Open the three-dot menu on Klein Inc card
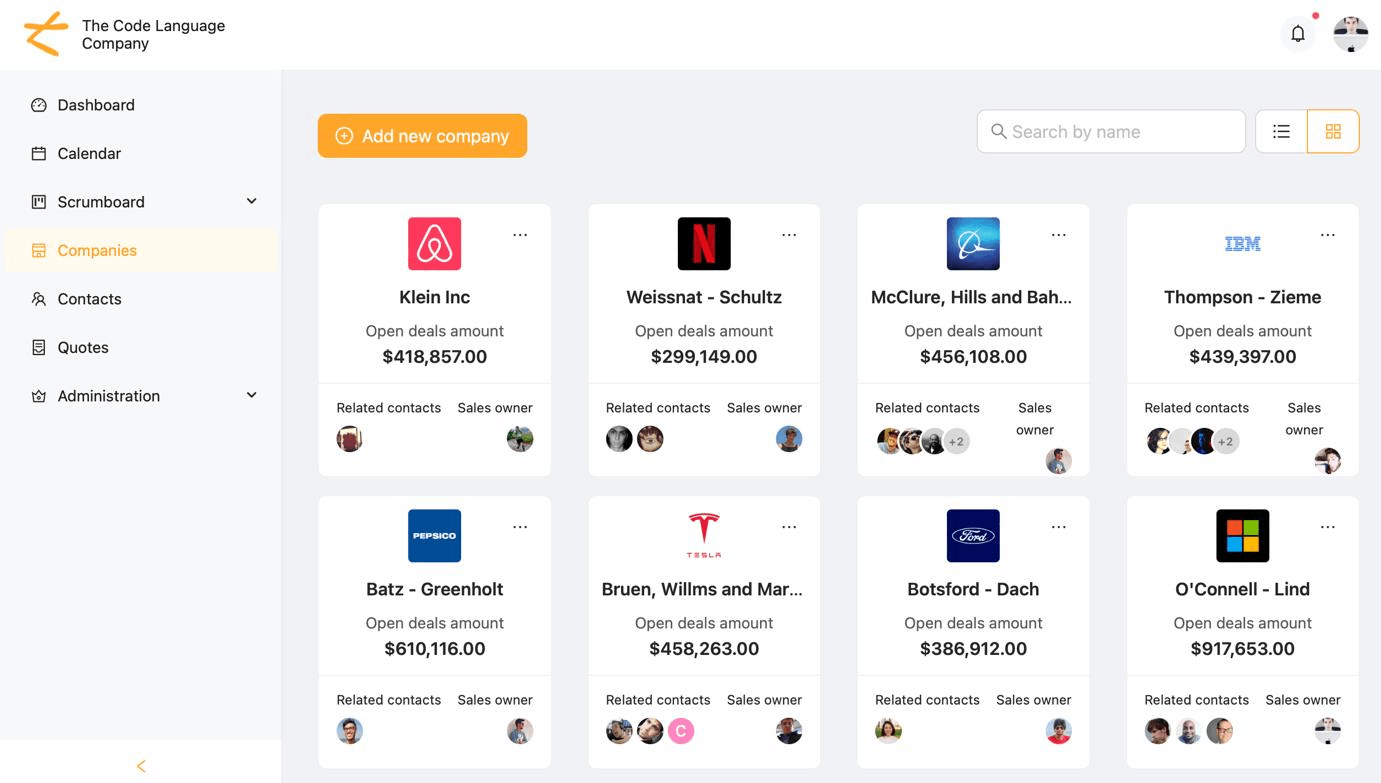The height and width of the screenshot is (783, 1381). pos(520,235)
